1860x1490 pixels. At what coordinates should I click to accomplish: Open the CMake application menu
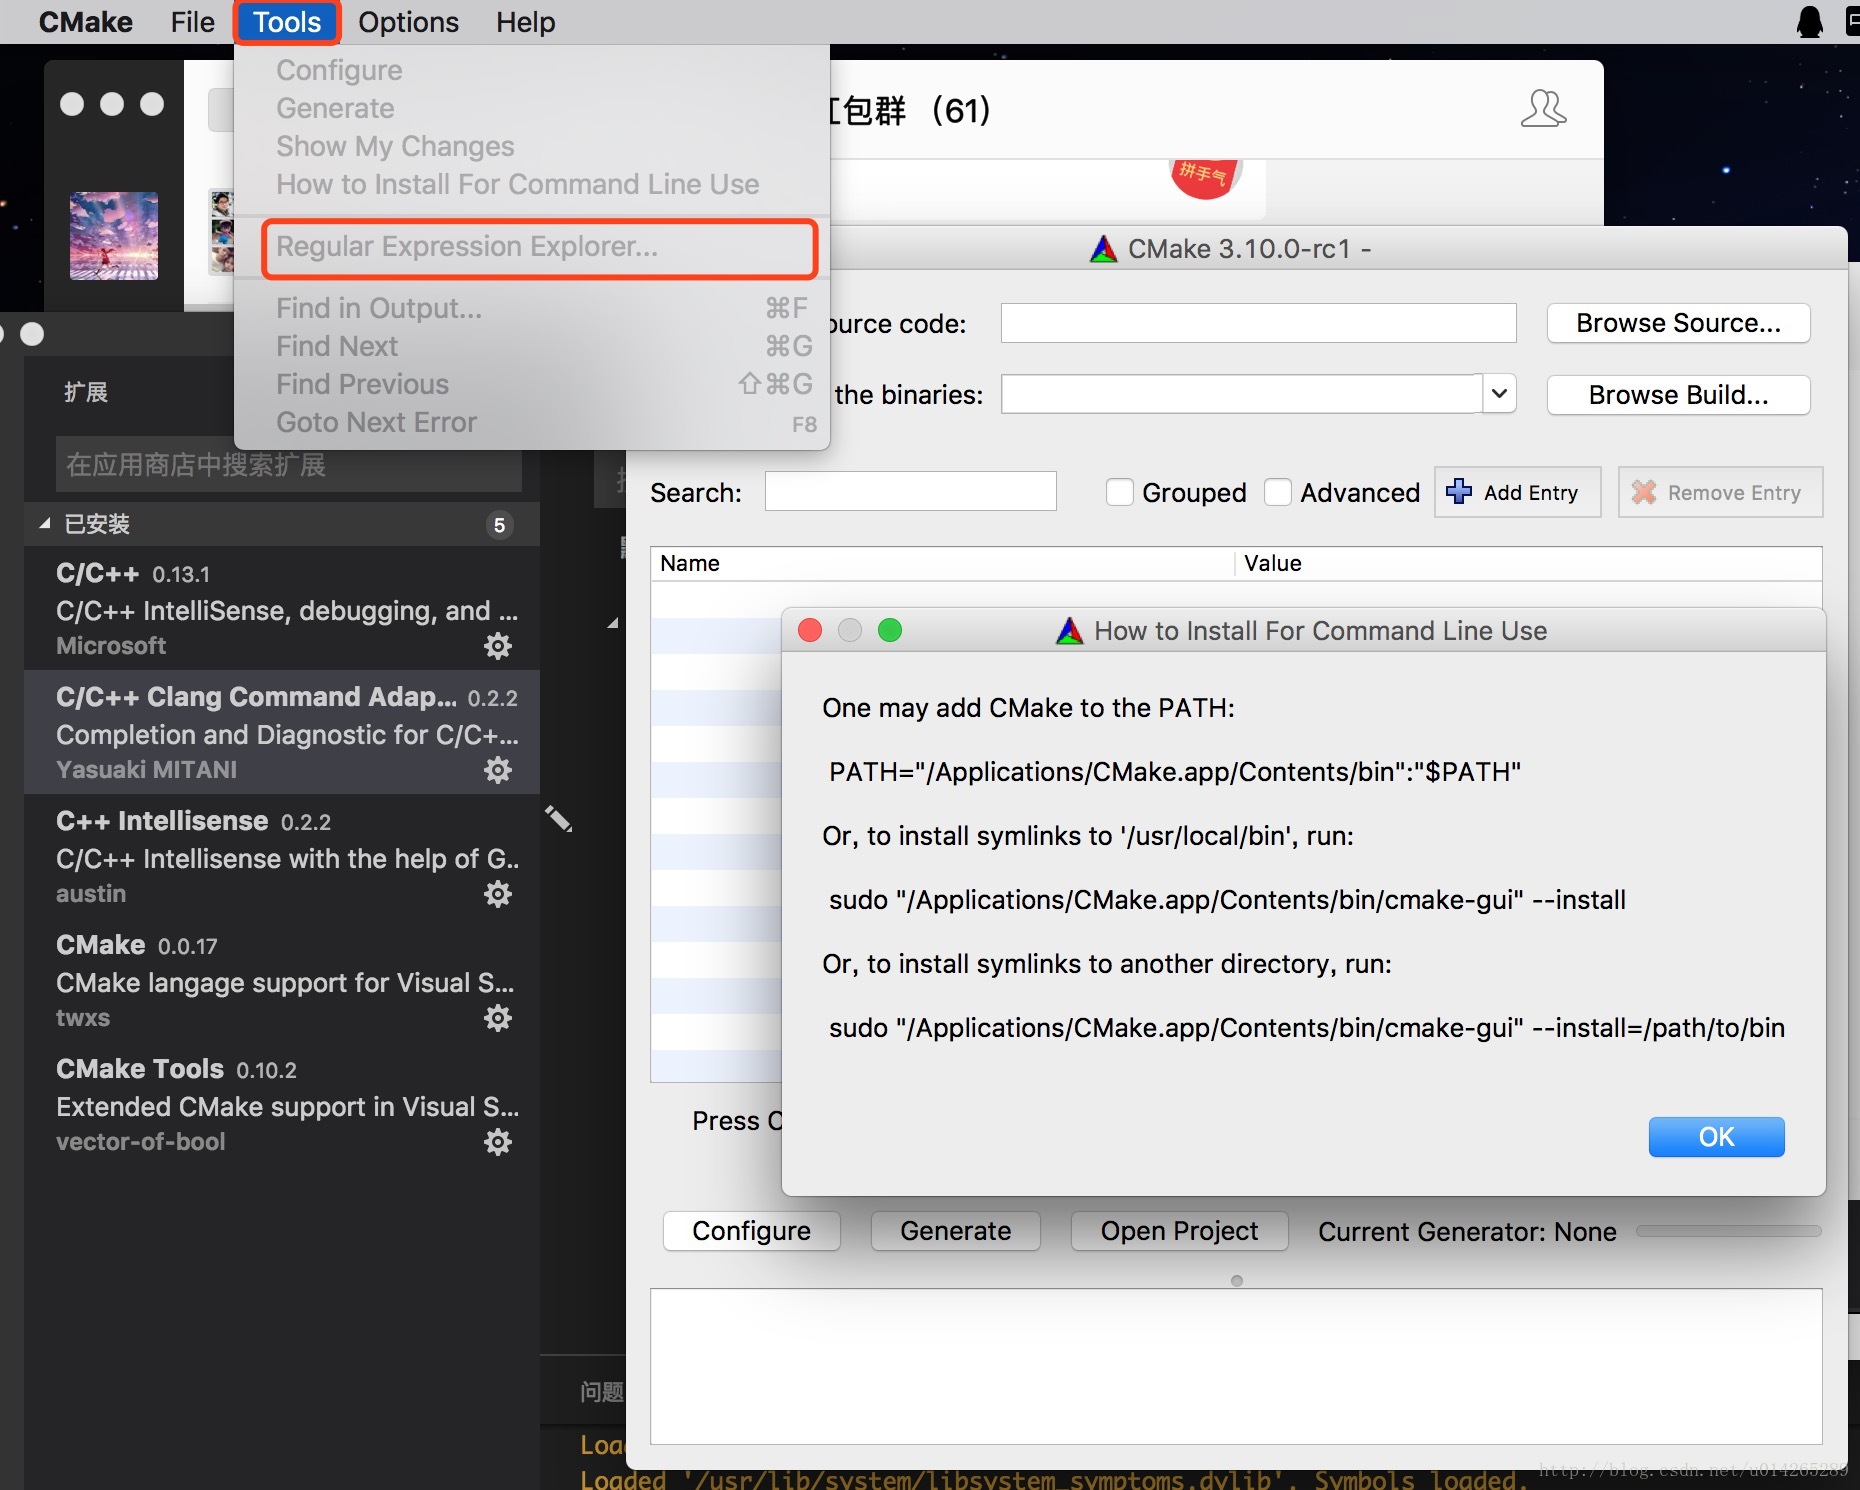(x=85, y=22)
